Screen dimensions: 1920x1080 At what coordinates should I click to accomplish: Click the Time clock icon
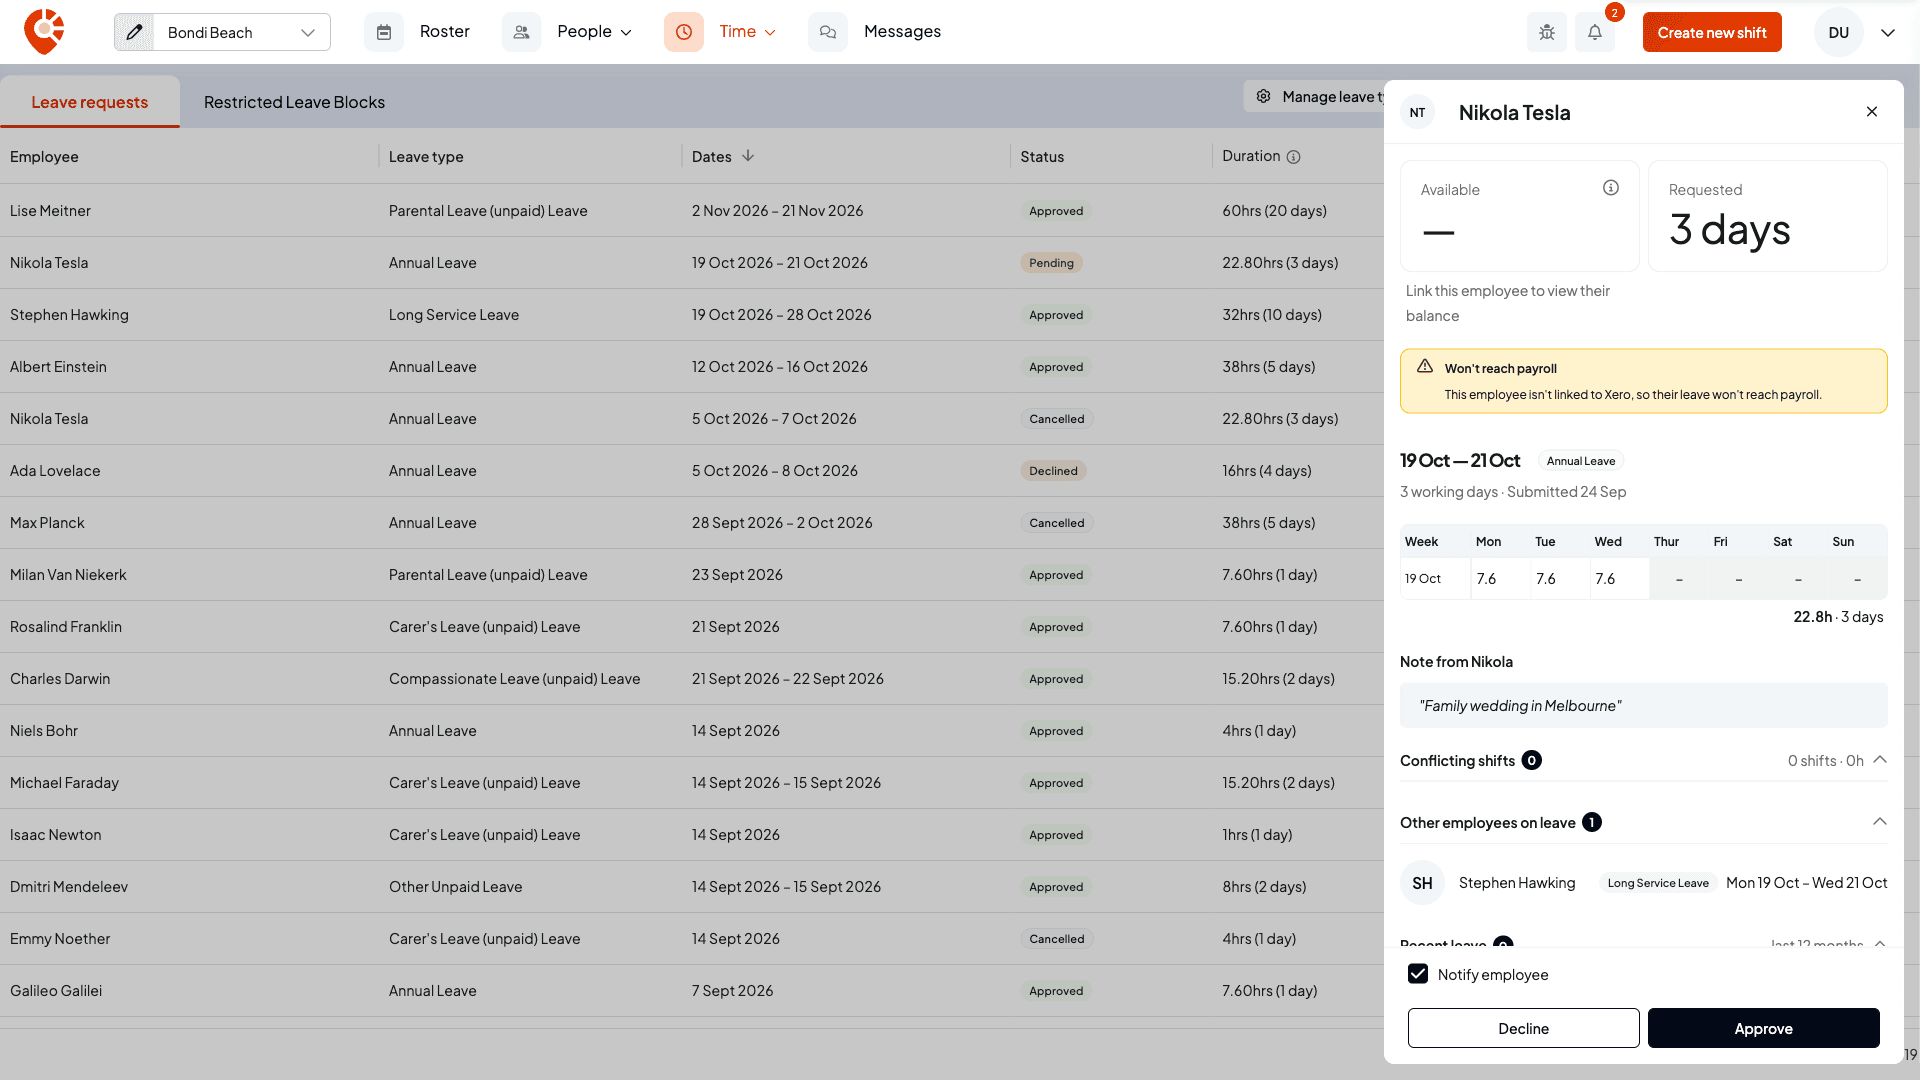[684, 32]
